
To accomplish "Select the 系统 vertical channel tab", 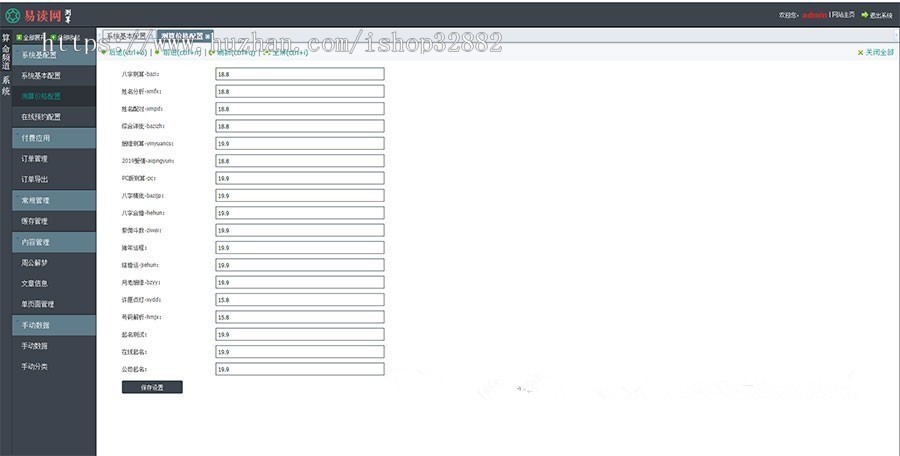I will click(6, 85).
